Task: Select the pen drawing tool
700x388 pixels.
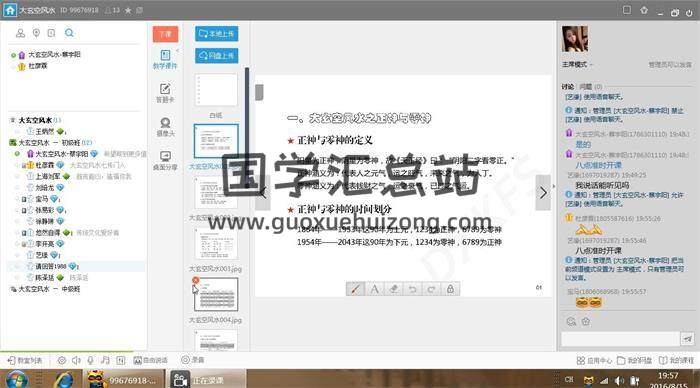Action: point(355,289)
